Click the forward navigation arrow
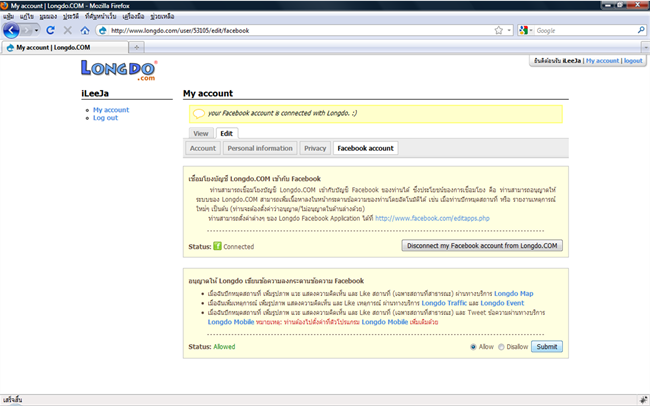 pyautogui.click(x=26, y=30)
